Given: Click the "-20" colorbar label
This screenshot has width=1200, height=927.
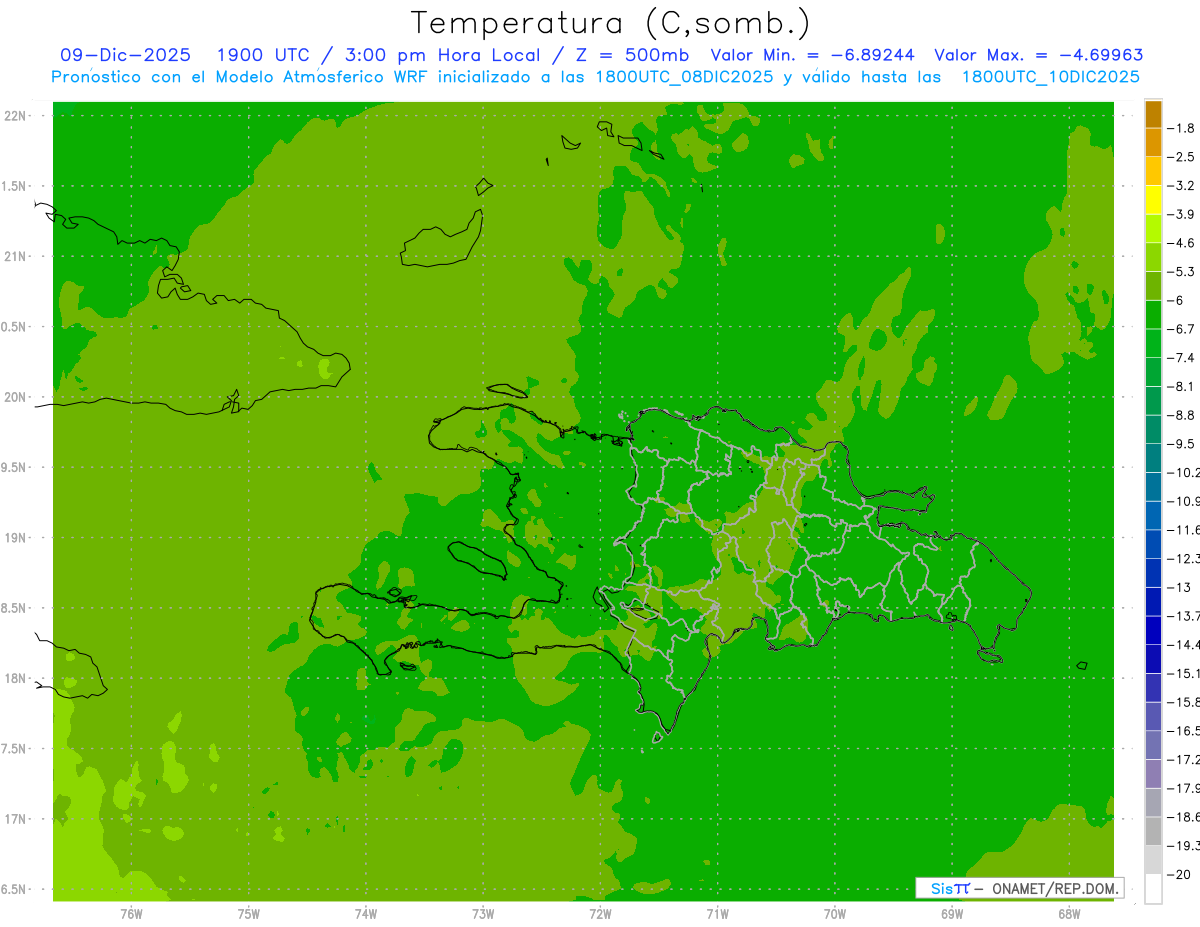Looking at the screenshot, I should point(1179,875).
